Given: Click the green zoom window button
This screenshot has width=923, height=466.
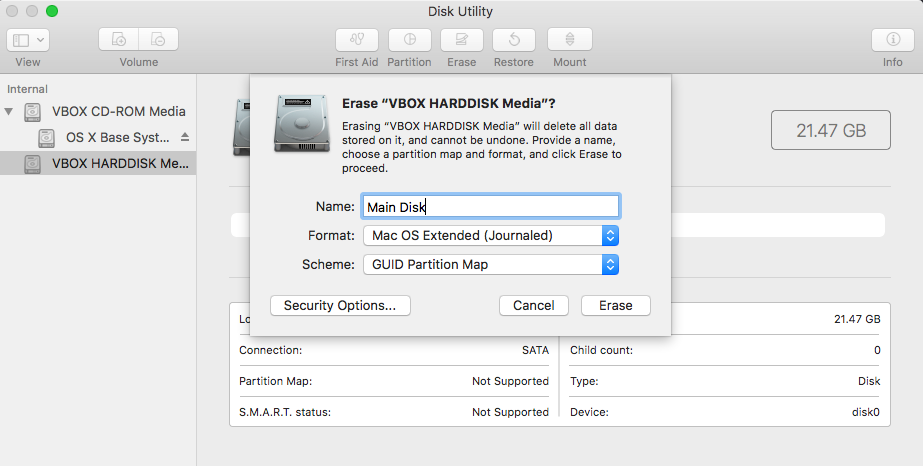Looking at the screenshot, I should tap(52, 11).
